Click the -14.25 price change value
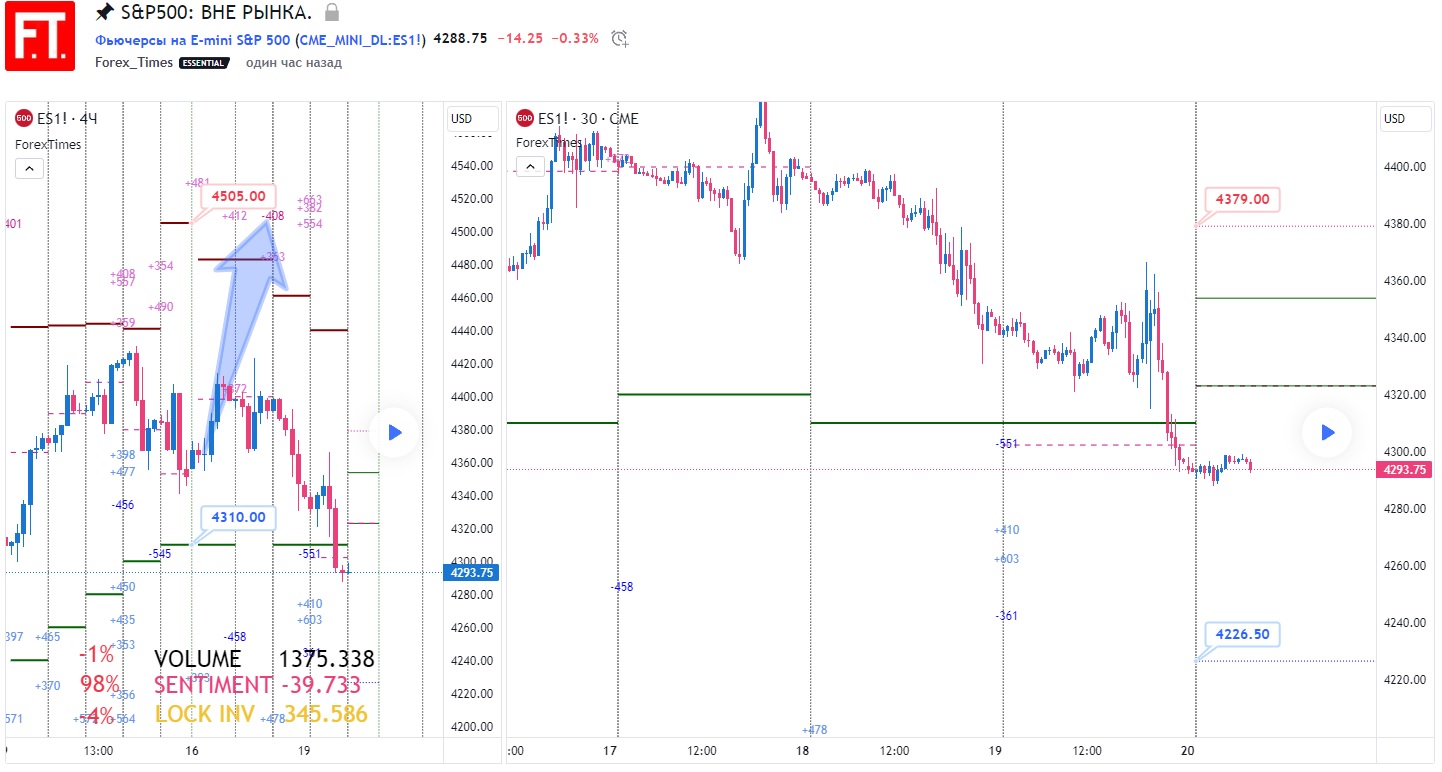Image resolution: width=1442 pixels, height=772 pixels. pyautogui.click(x=520, y=39)
